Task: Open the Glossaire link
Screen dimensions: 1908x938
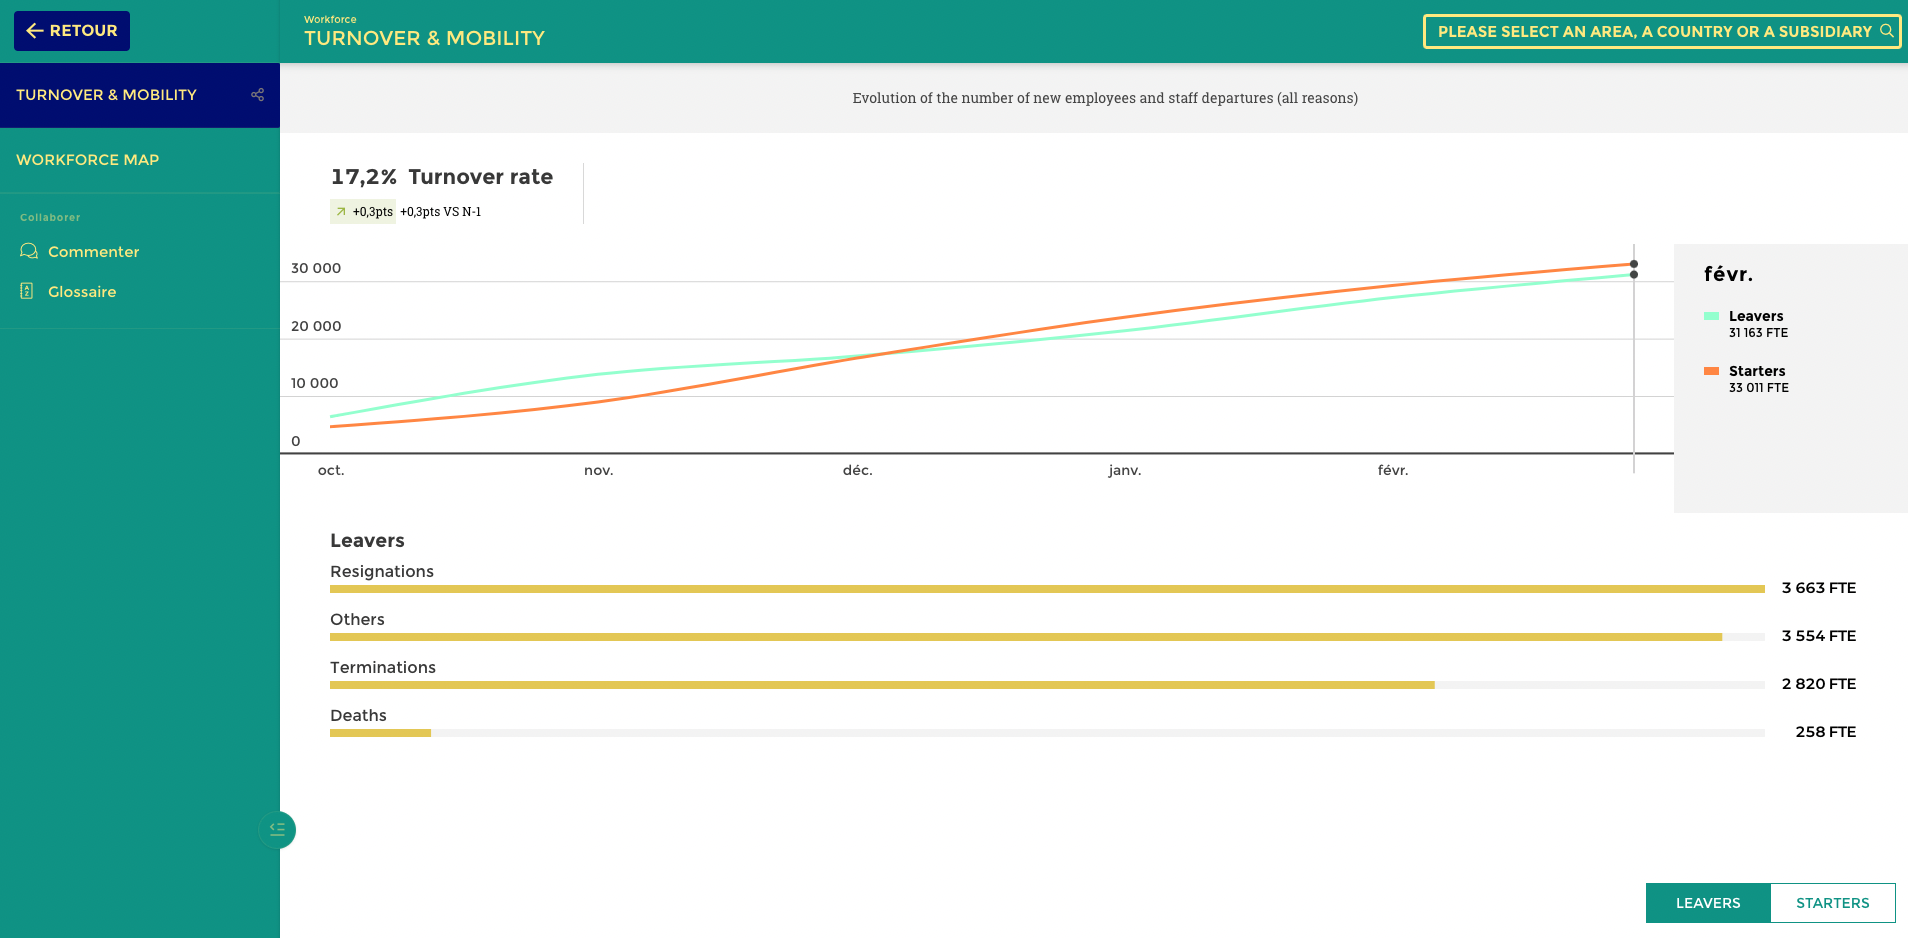Action: coord(82,292)
